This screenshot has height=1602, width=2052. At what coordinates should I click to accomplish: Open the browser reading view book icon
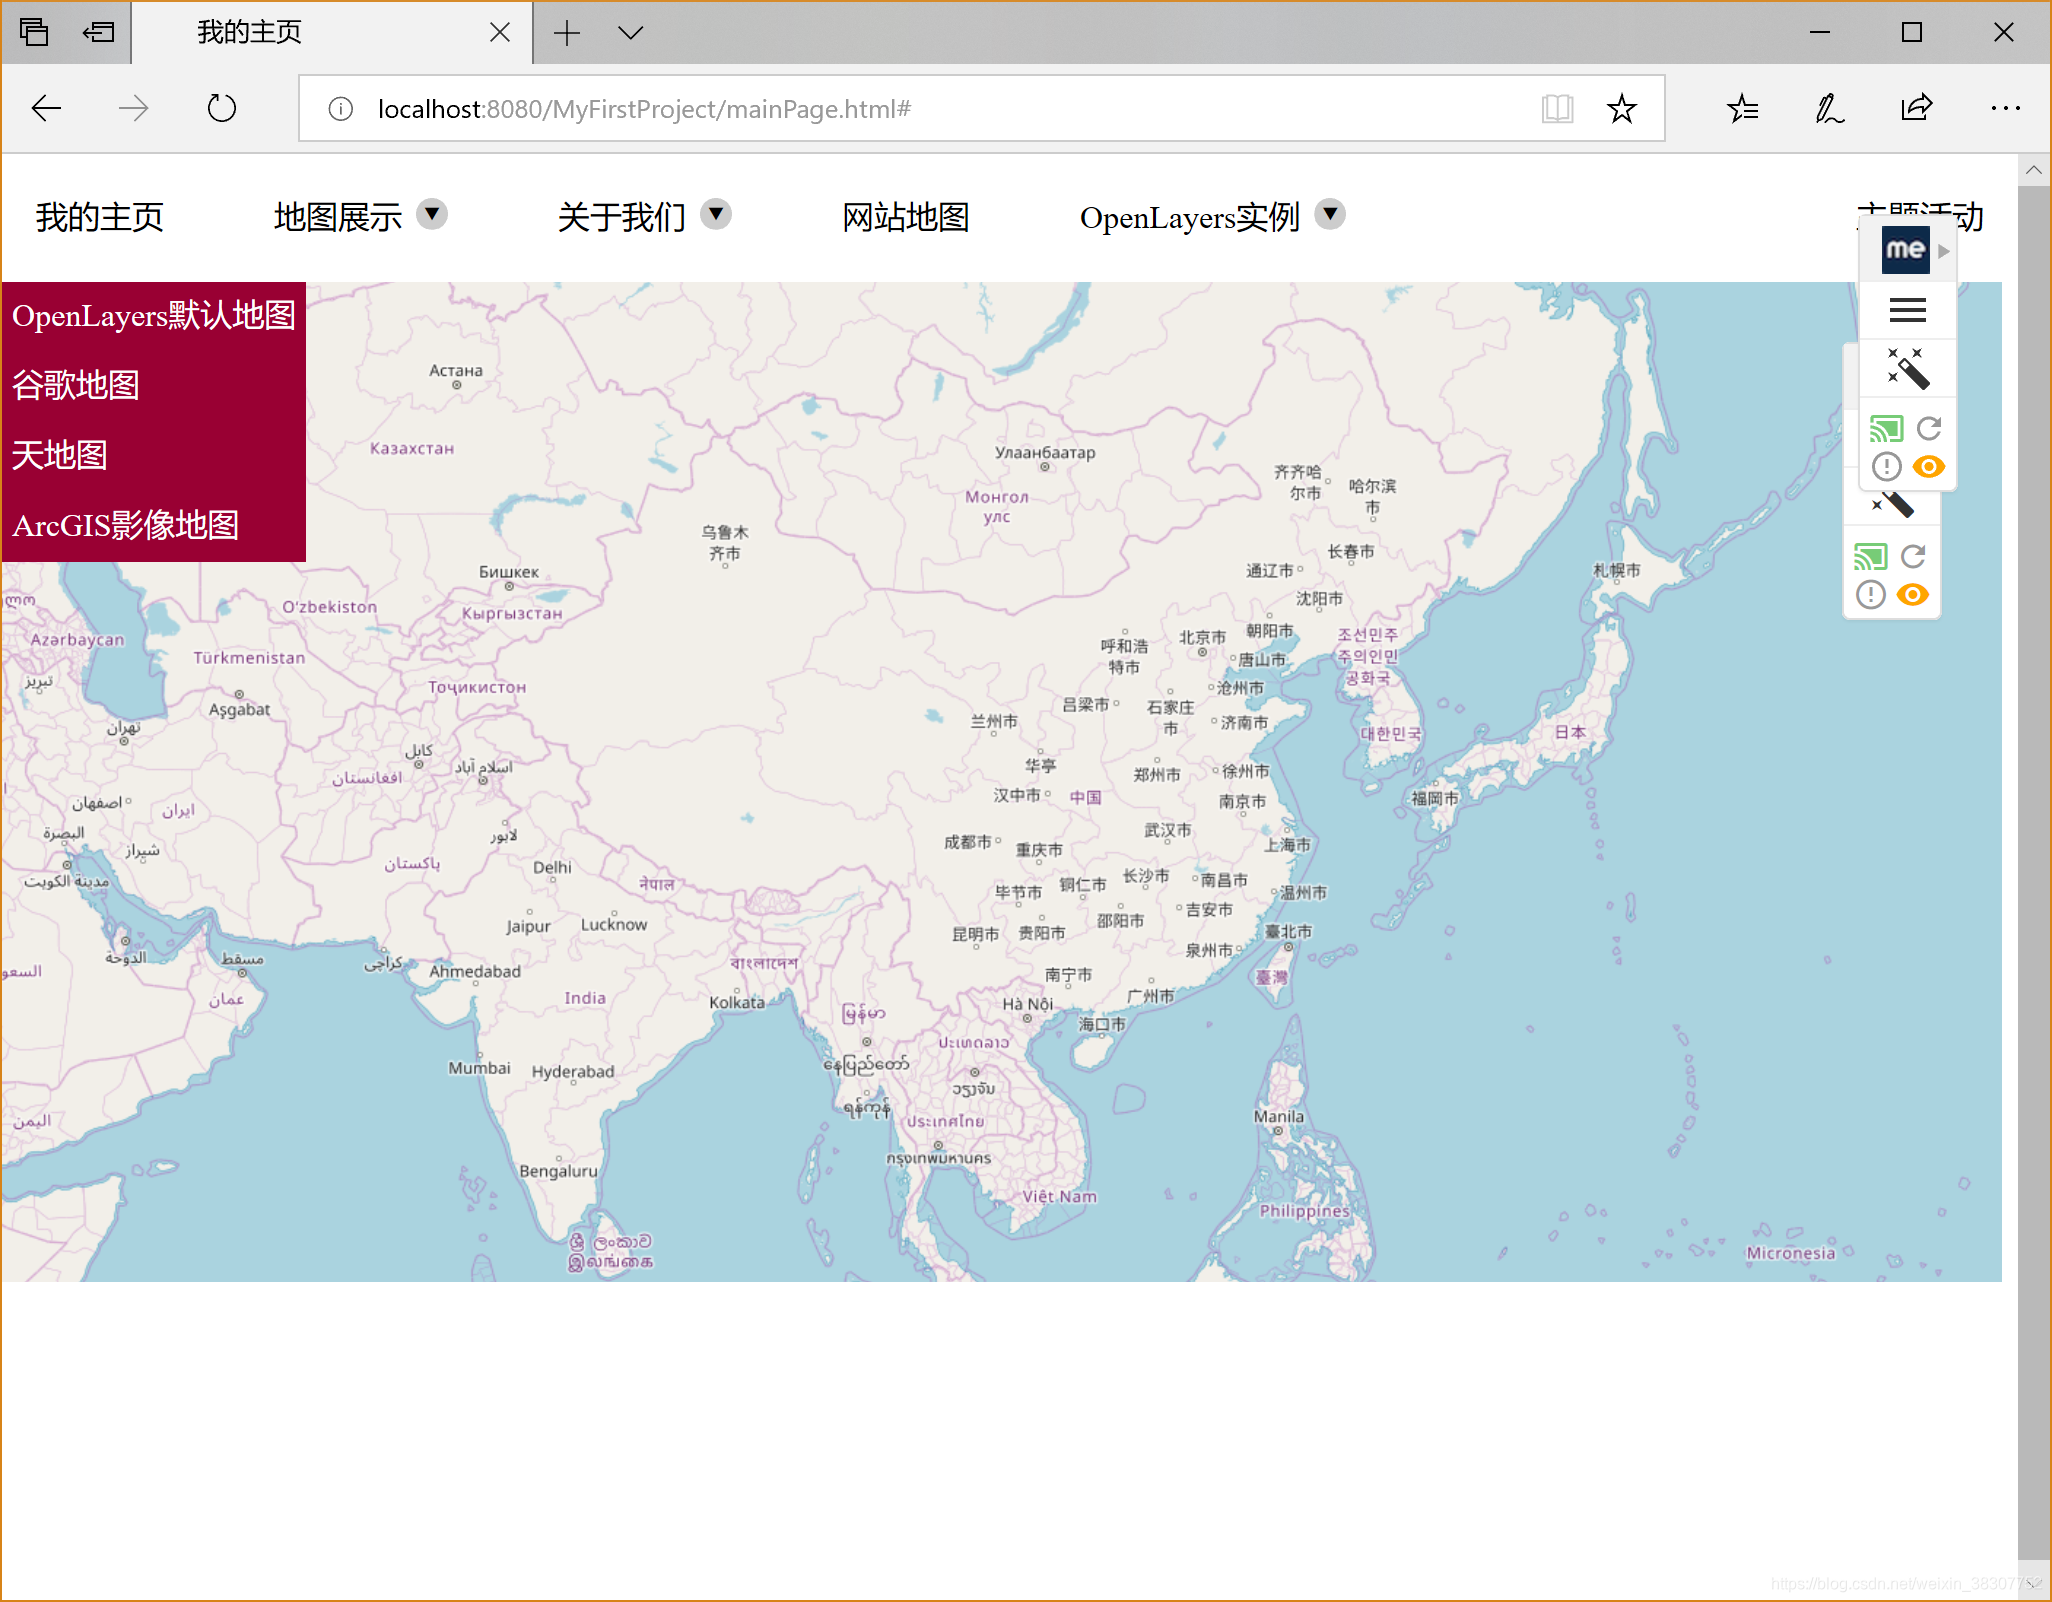point(1557,109)
